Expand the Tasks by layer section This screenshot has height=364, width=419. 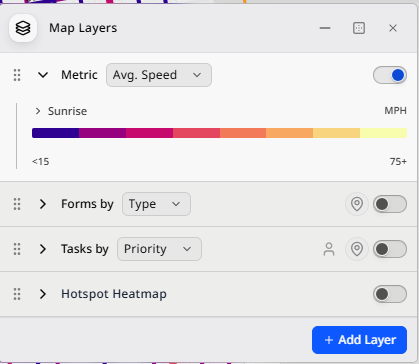(43, 249)
